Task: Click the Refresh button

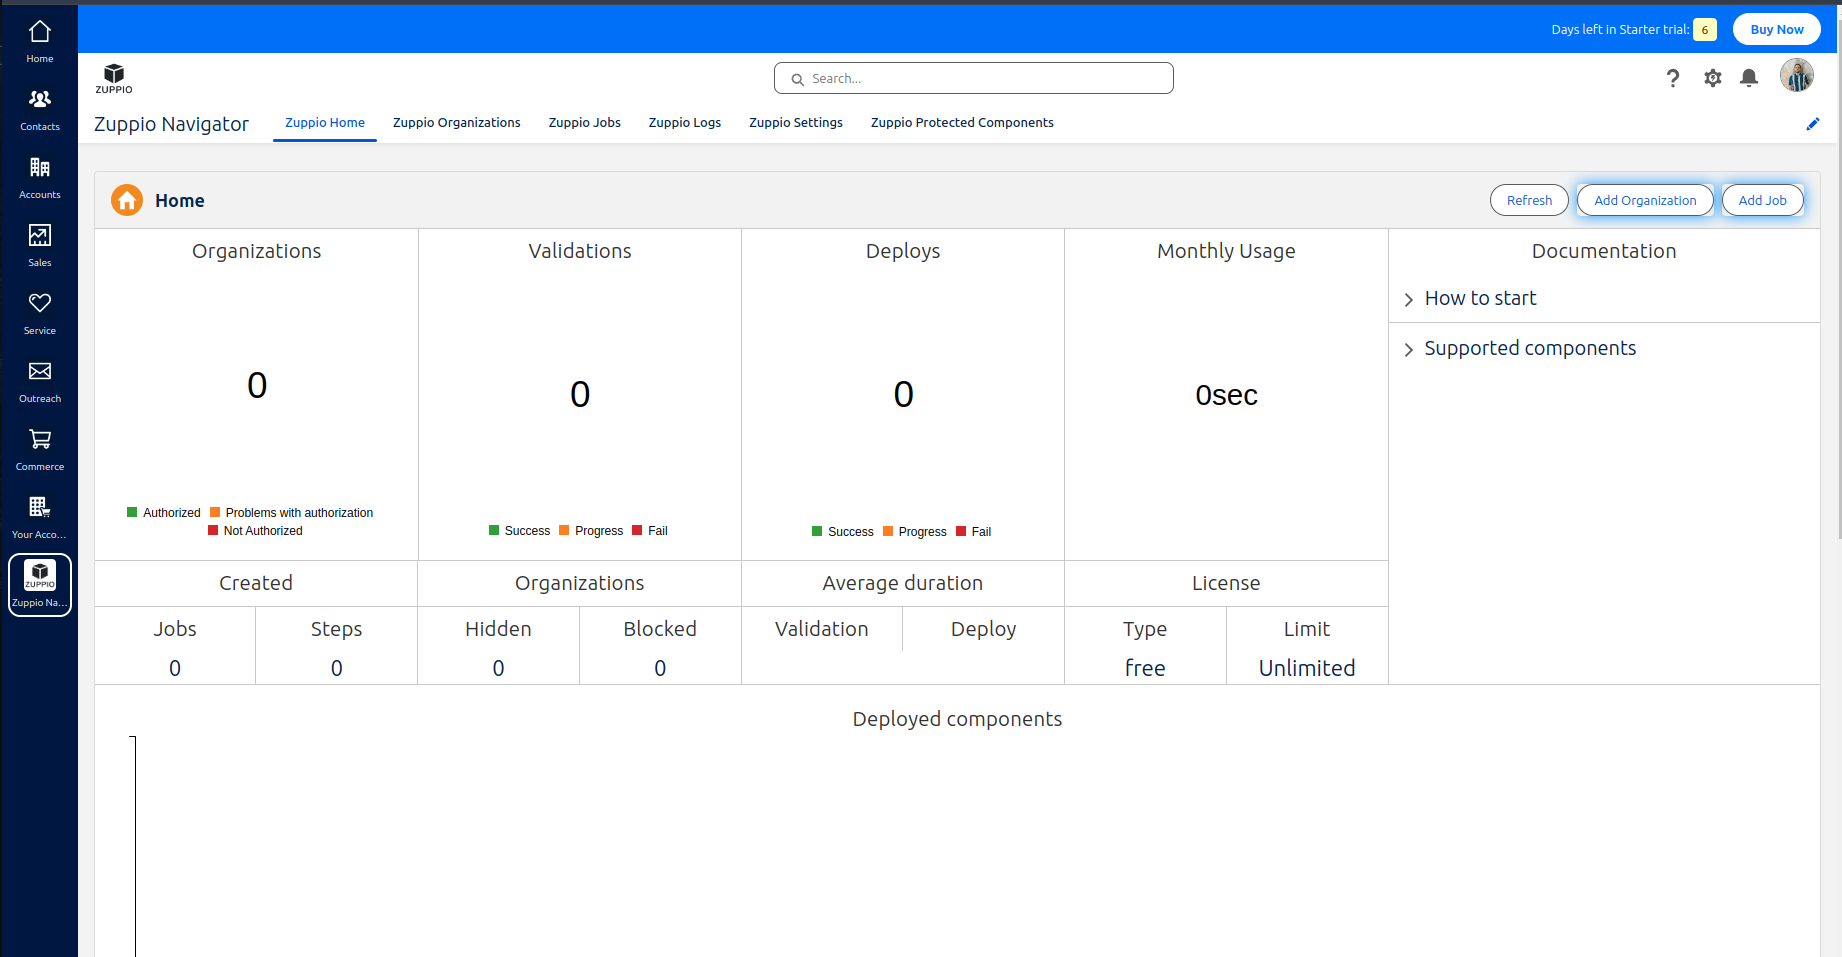Action: coord(1529,200)
